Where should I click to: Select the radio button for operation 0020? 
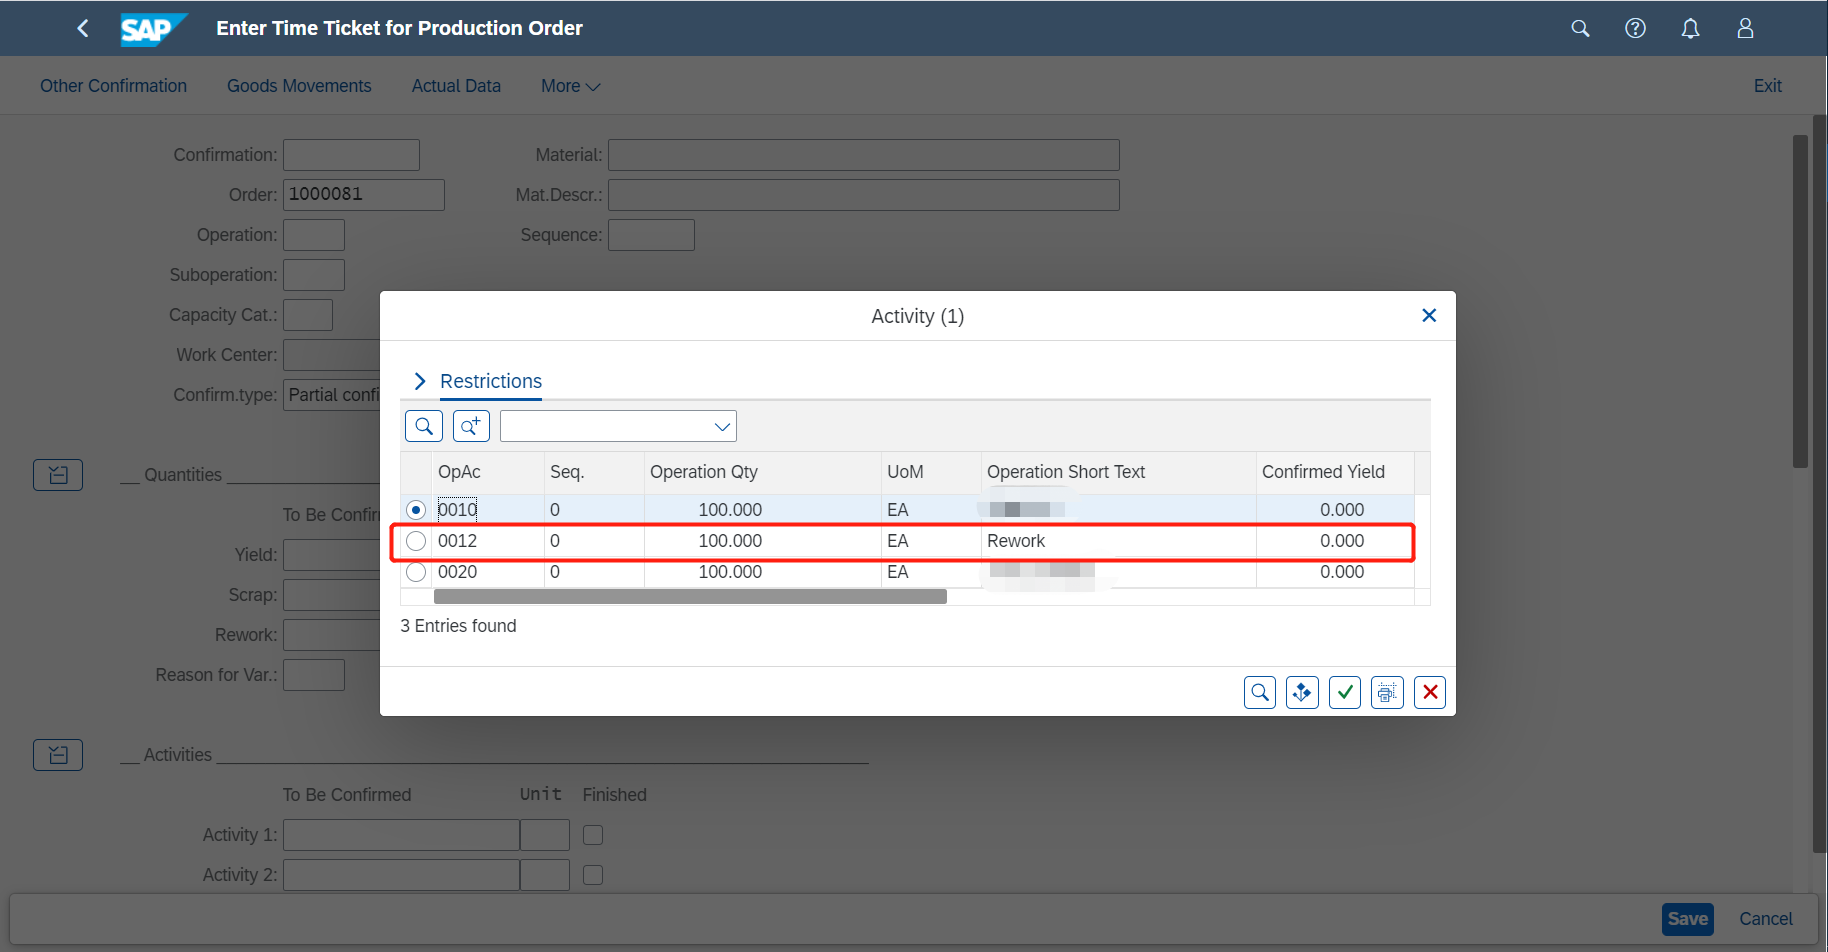(415, 572)
